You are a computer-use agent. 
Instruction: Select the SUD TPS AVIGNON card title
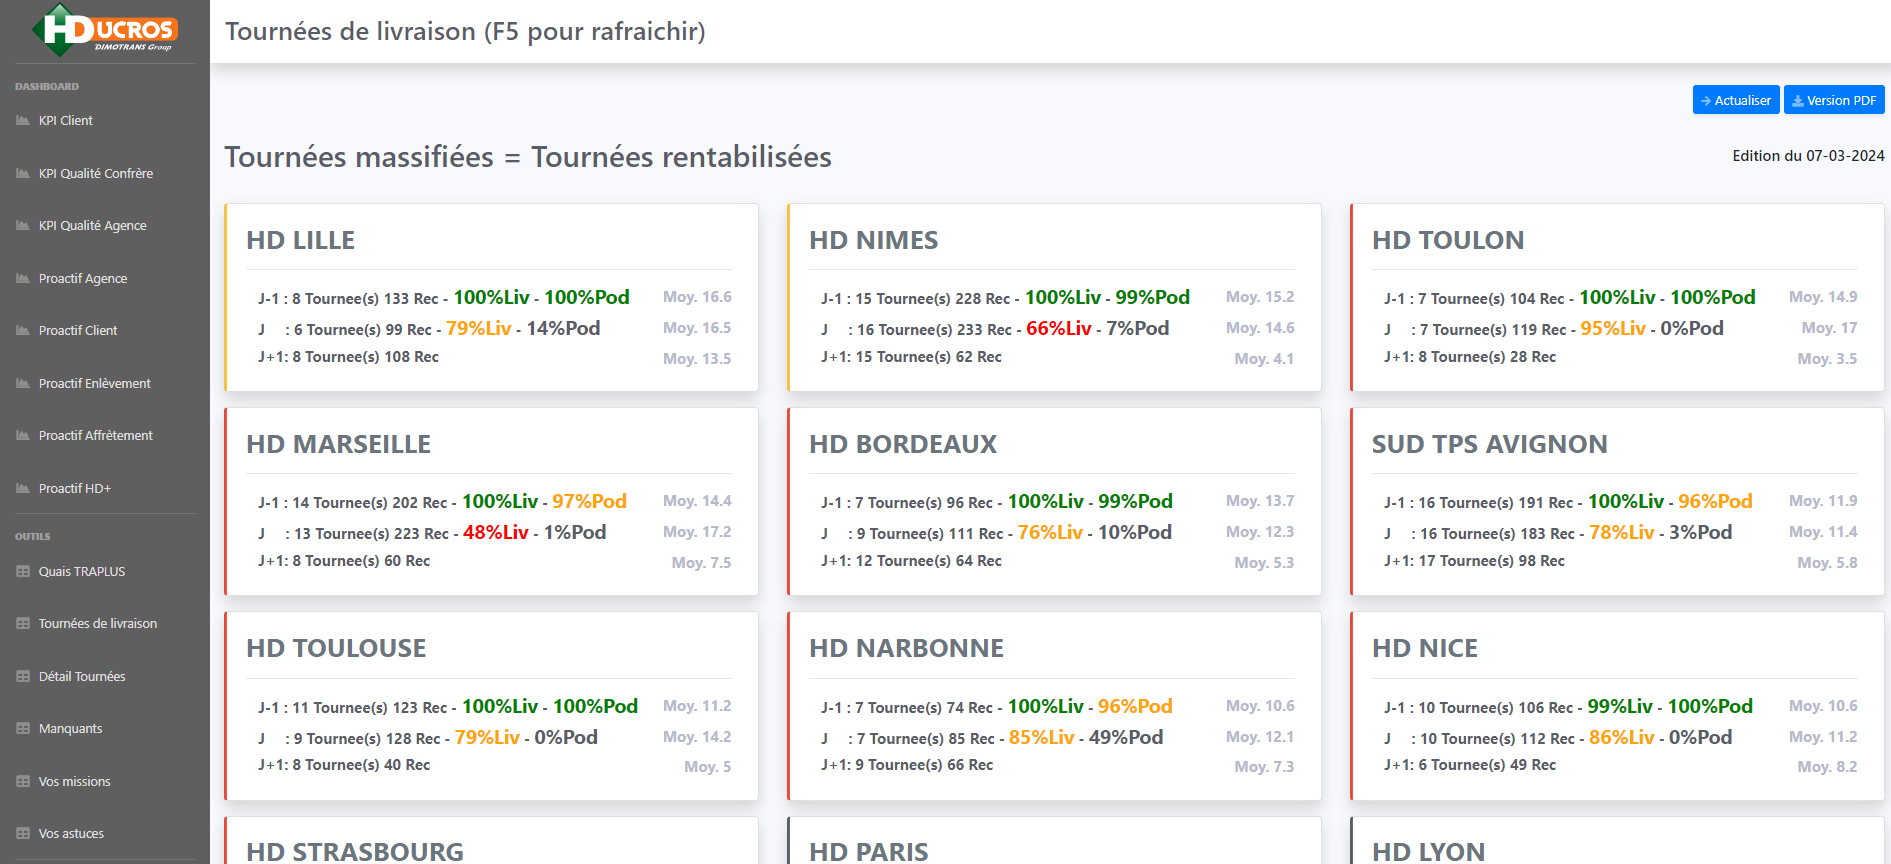click(x=1489, y=445)
